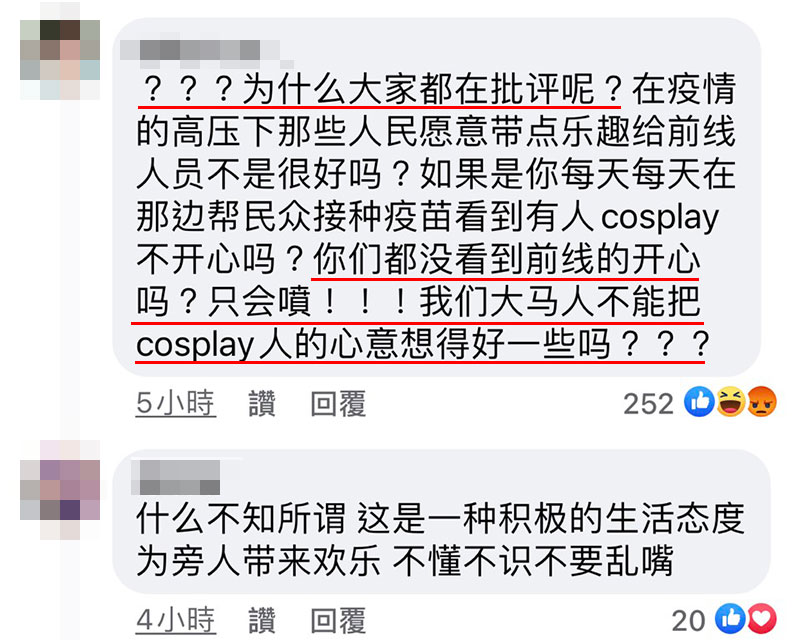Viewport: 800px width, 640px height.
Task: Open the 4小時 timestamp link
Action: 176,620
